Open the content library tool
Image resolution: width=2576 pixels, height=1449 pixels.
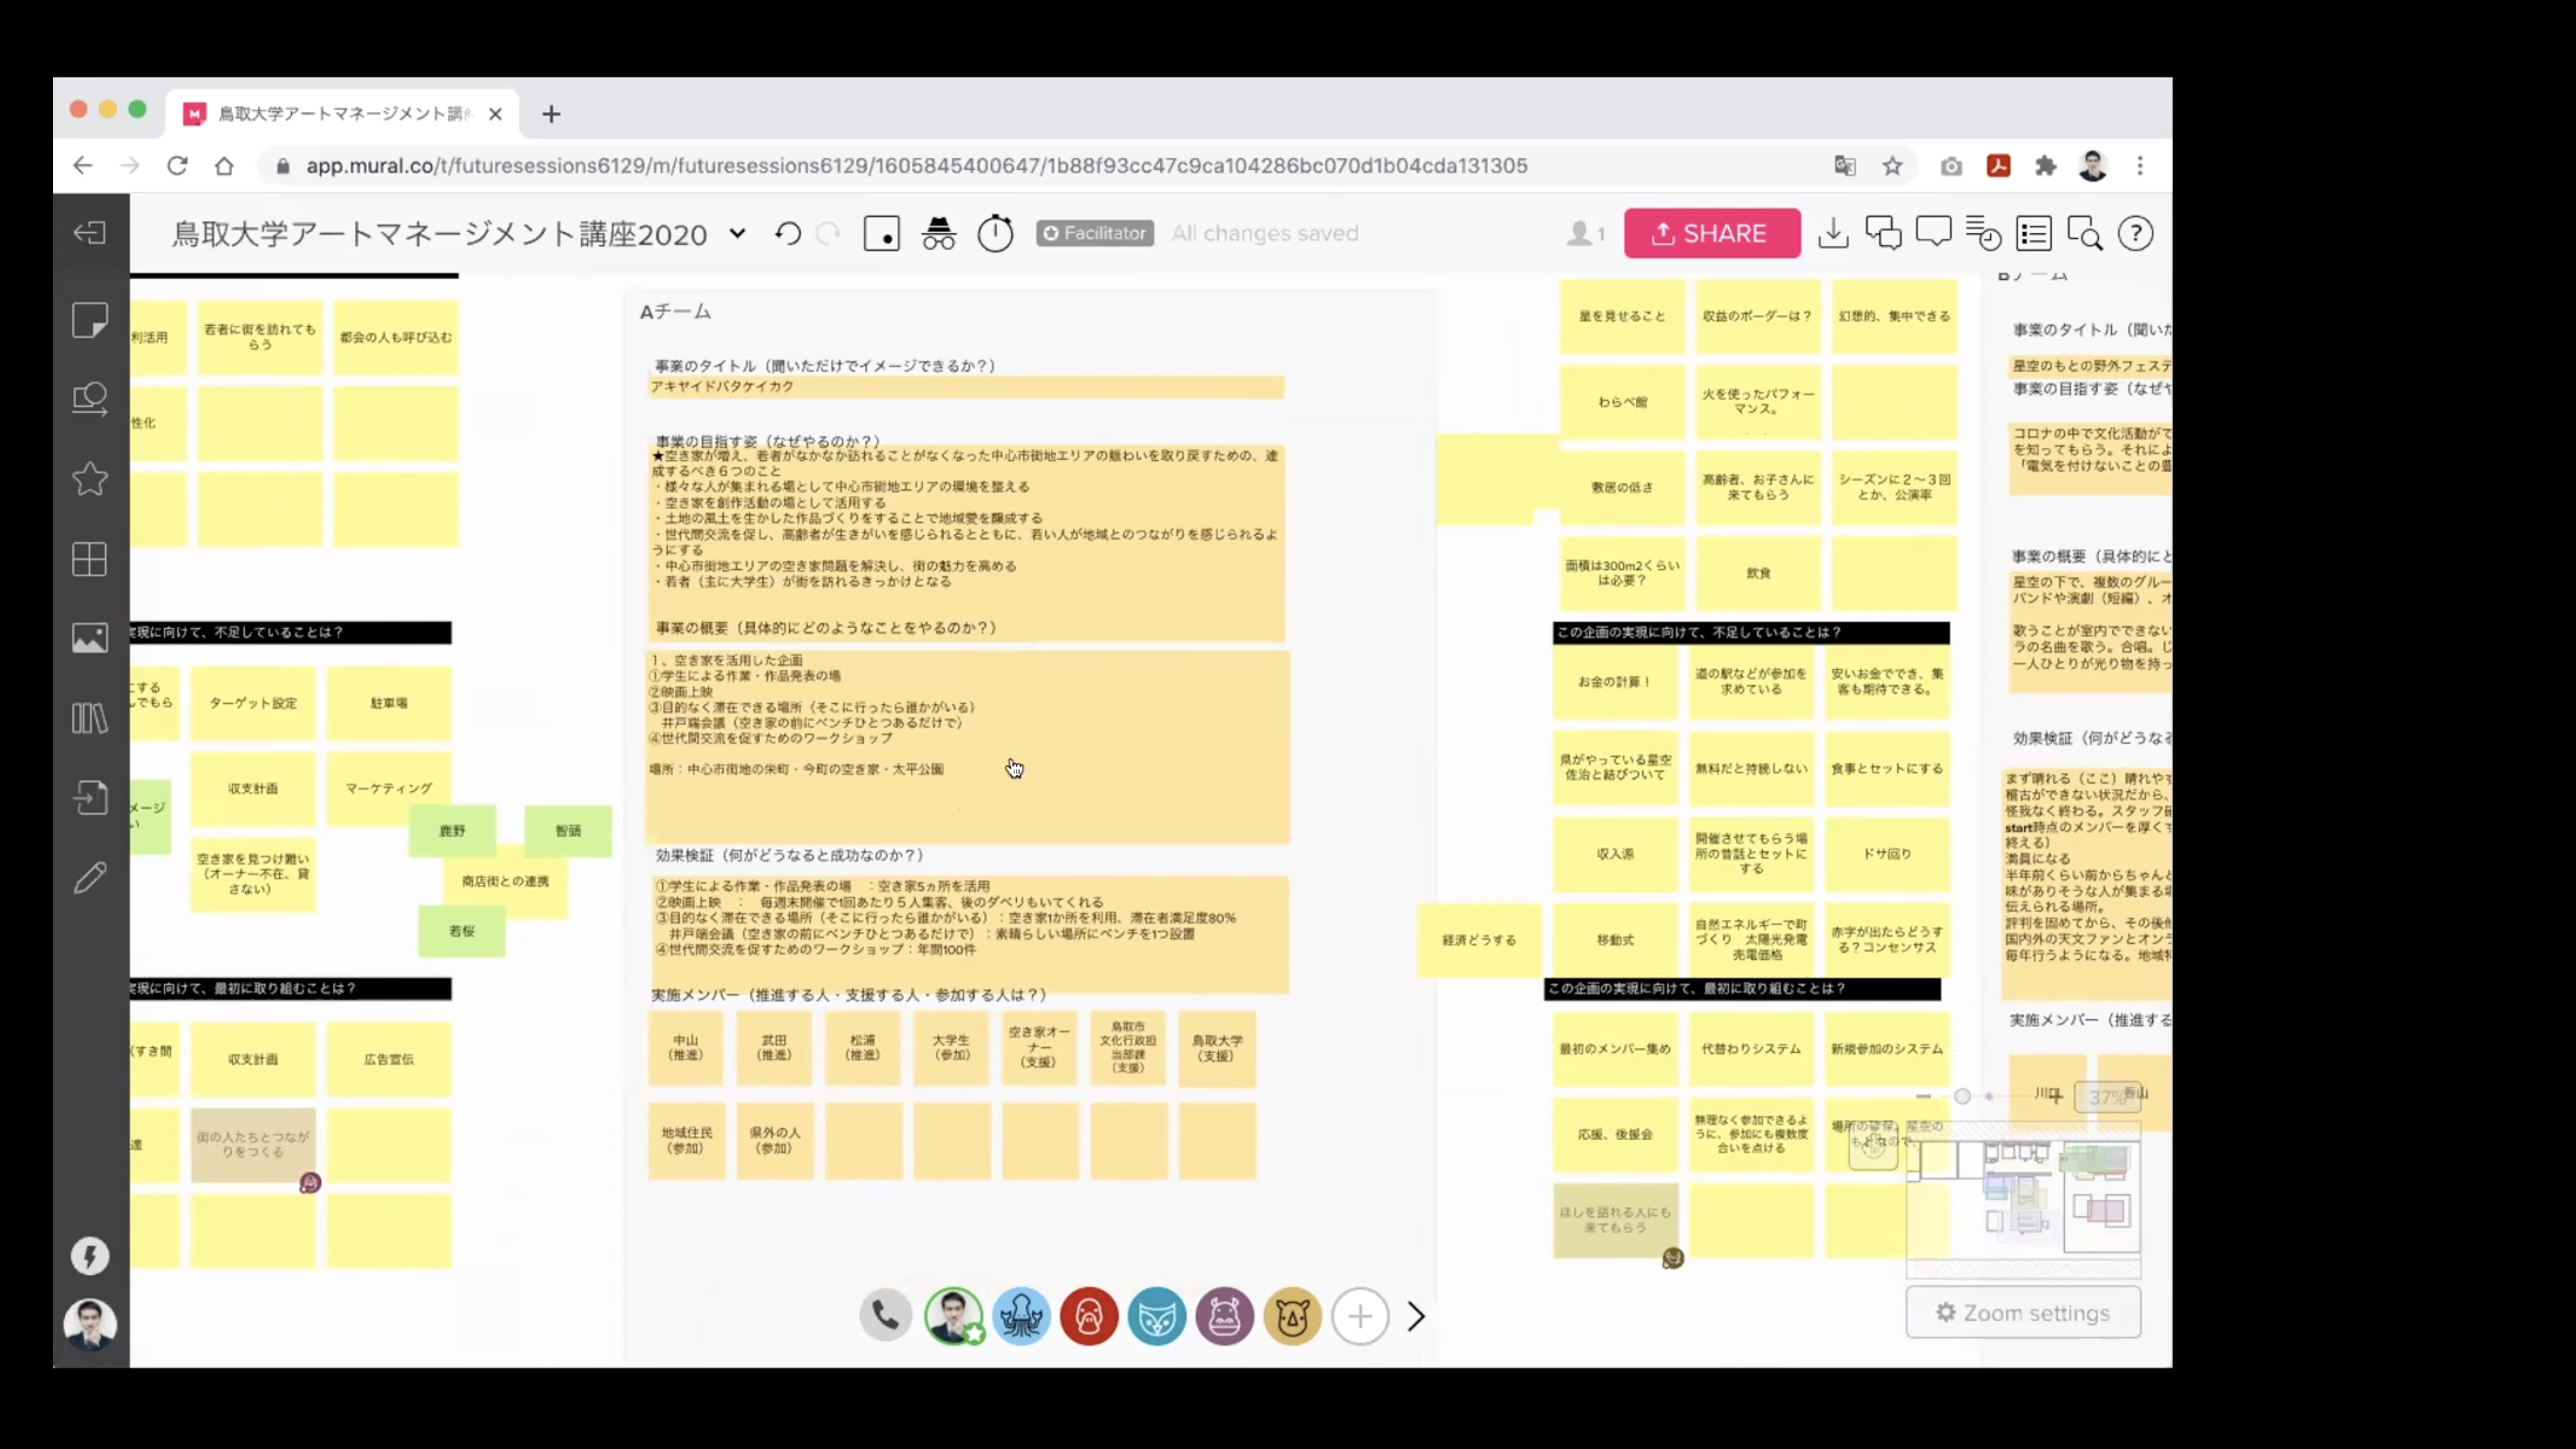tap(90, 718)
